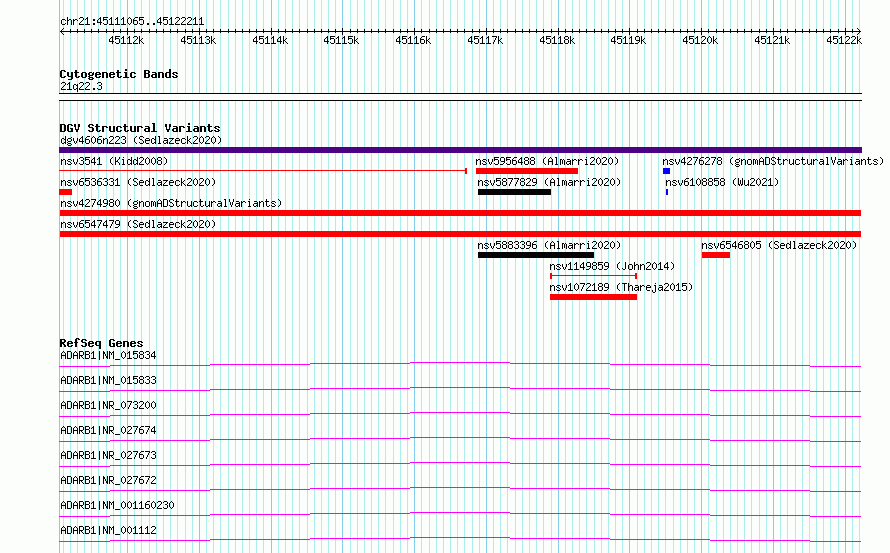Click the thin red nsv1149859 variant line
890x553 pixels.
coord(593,276)
